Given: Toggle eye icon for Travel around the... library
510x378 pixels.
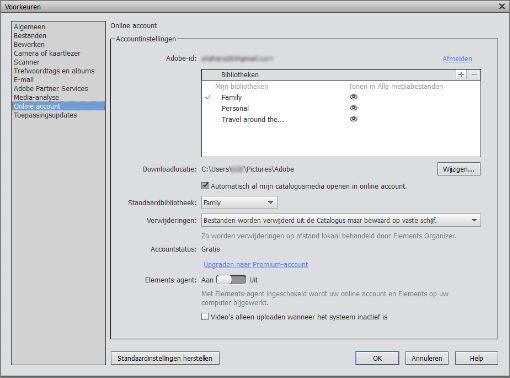Looking at the screenshot, I should point(353,119).
